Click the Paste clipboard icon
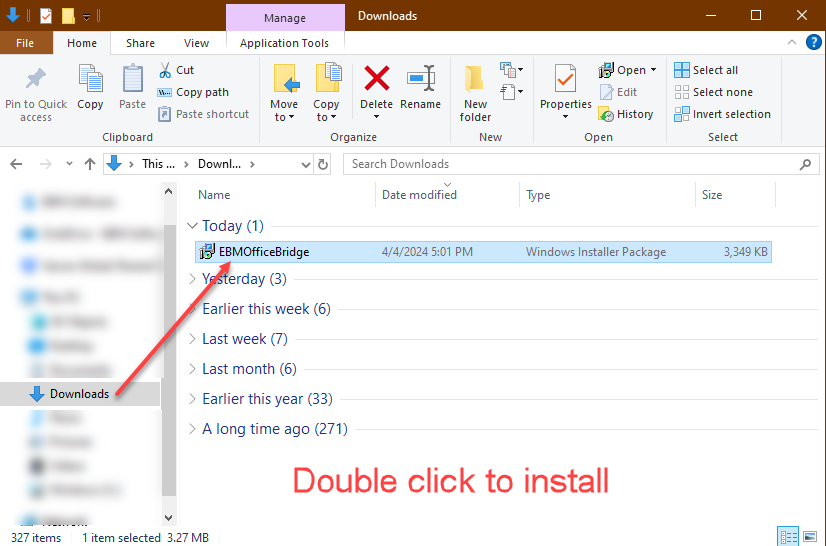The height and width of the screenshot is (546, 826). coord(132,79)
